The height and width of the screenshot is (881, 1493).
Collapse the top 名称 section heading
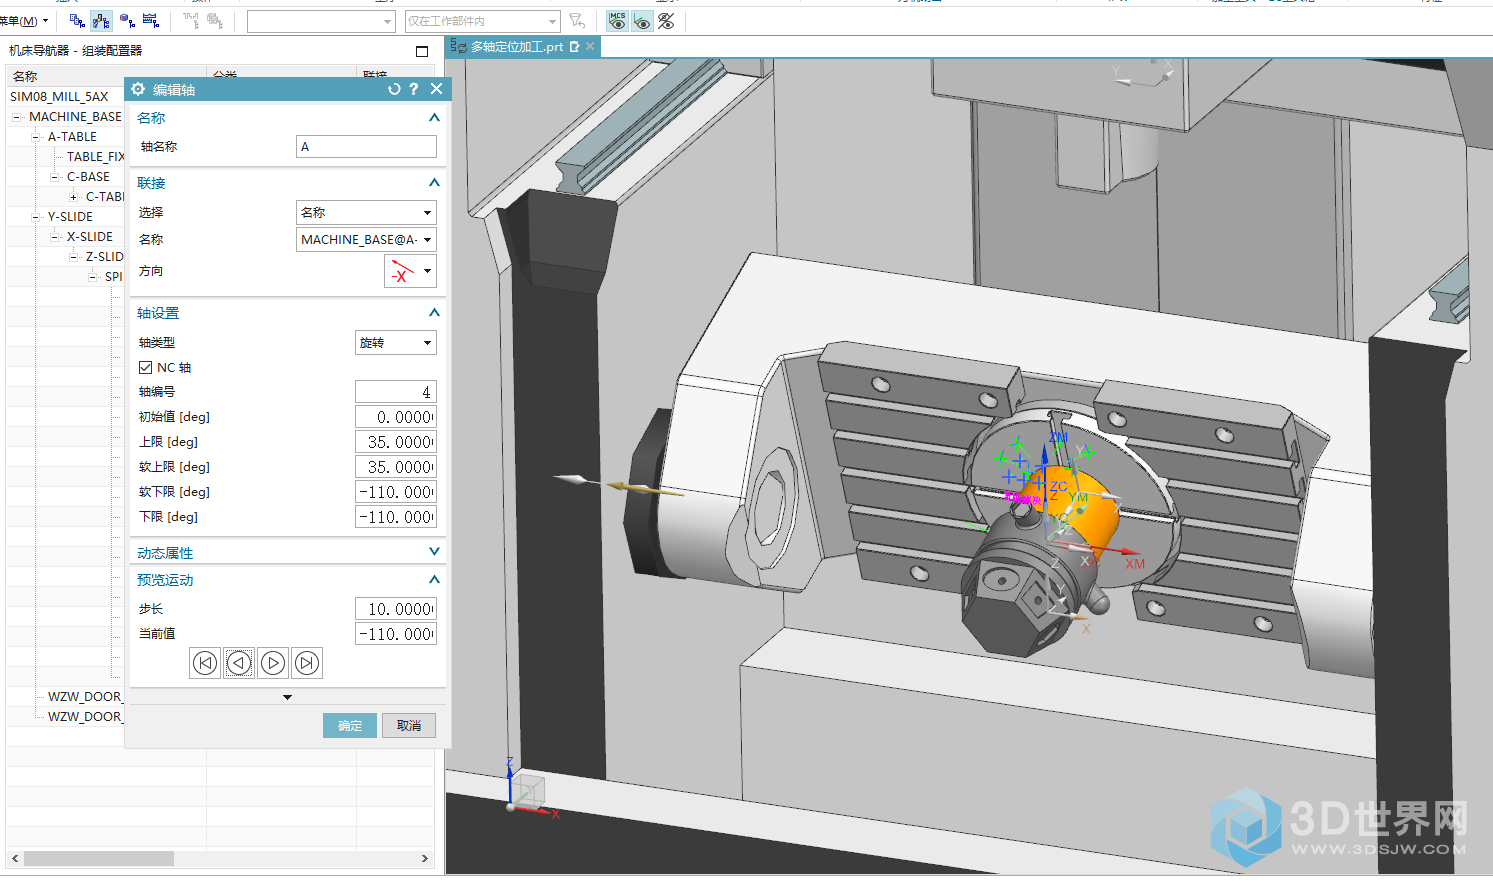click(434, 118)
